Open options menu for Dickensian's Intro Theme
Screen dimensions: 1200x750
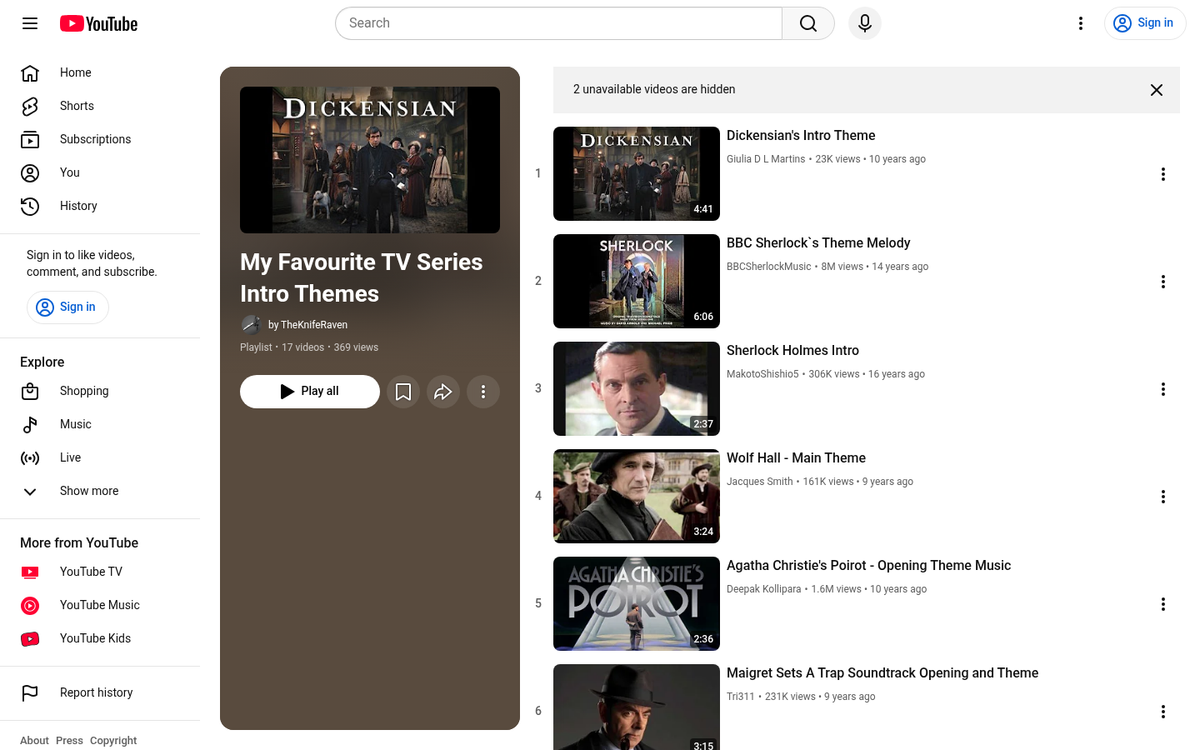pyautogui.click(x=1163, y=174)
